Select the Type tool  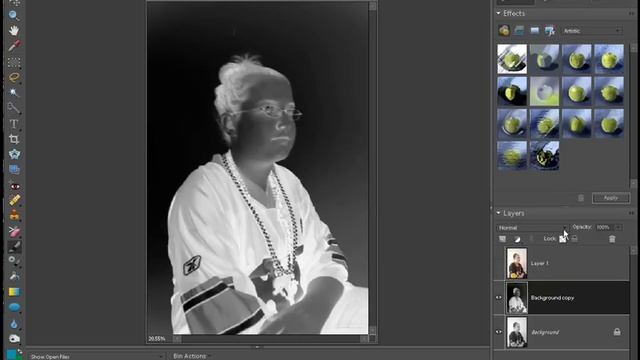point(14,123)
